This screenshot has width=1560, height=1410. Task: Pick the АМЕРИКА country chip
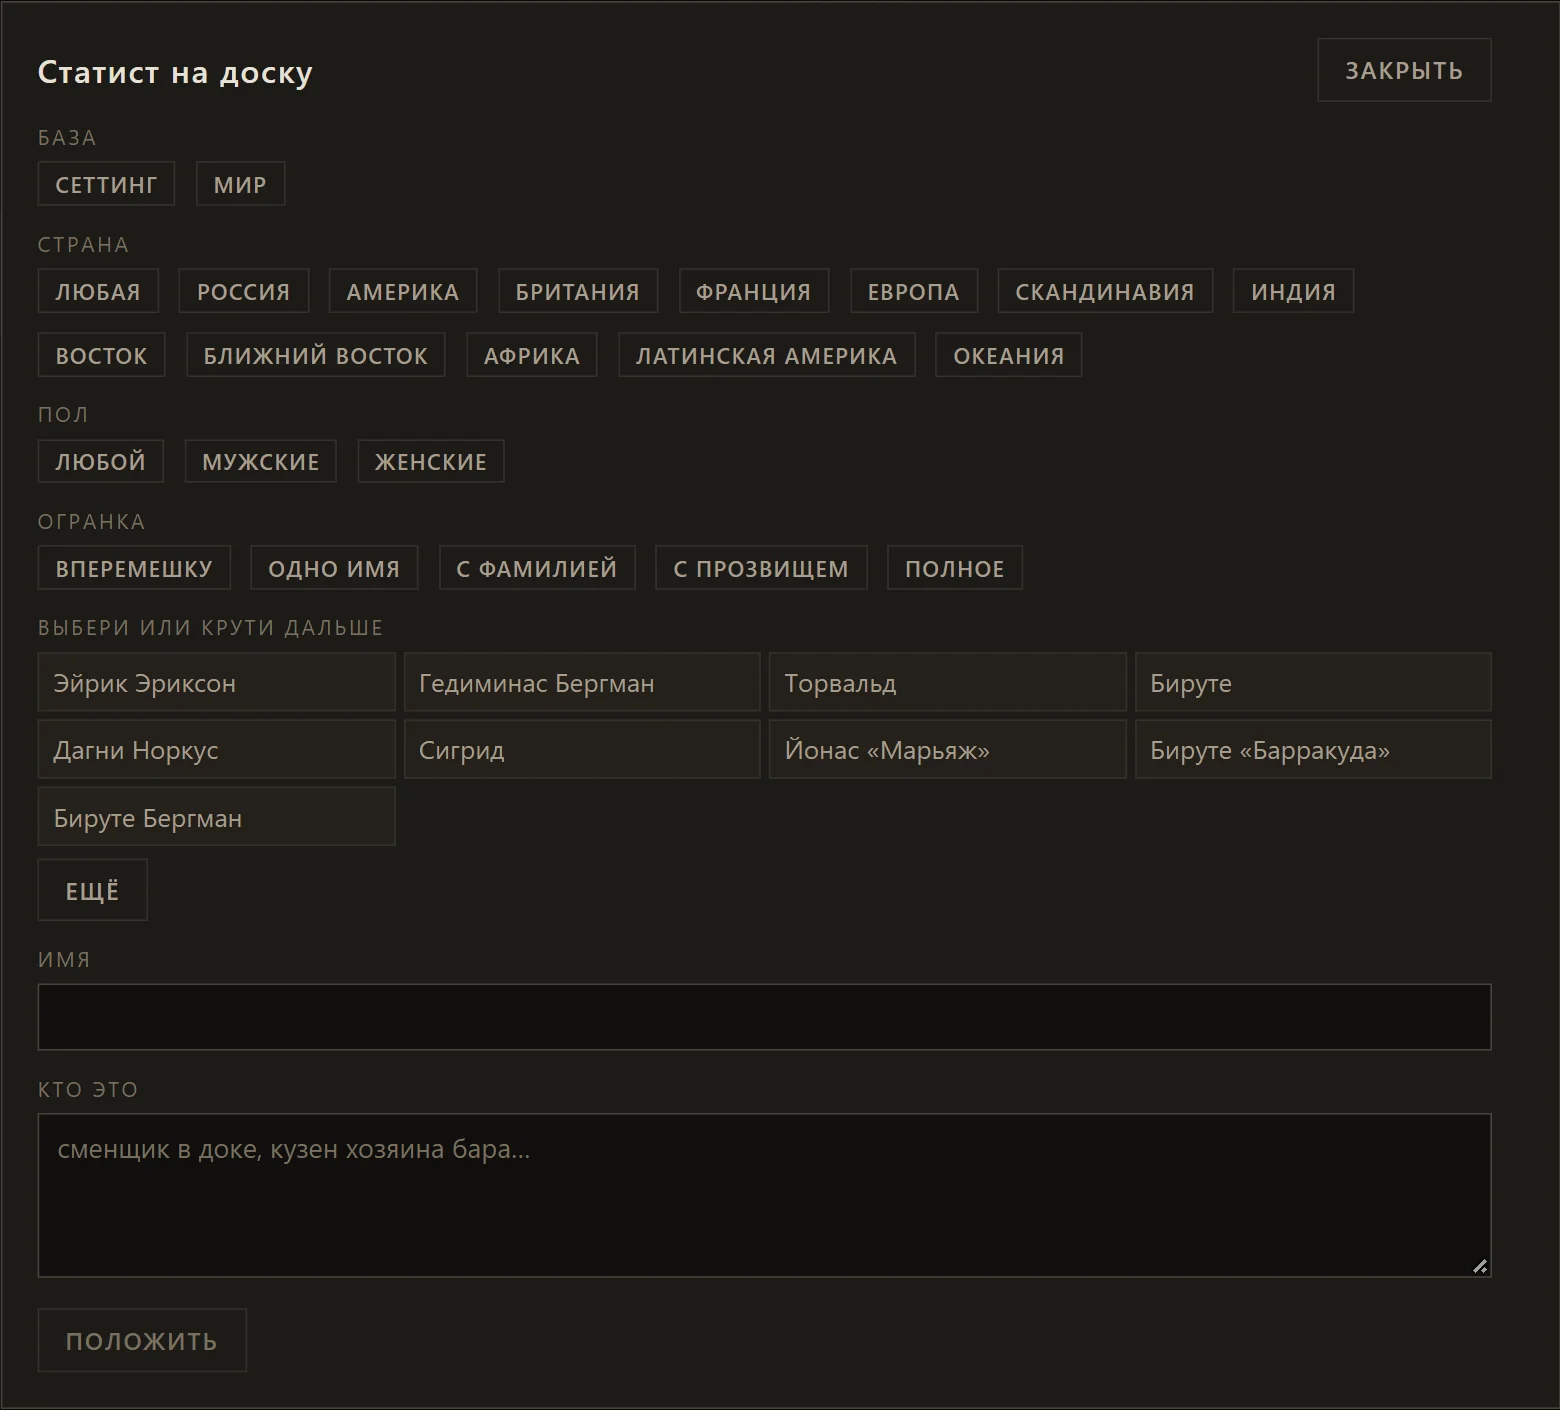tap(403, 291)
